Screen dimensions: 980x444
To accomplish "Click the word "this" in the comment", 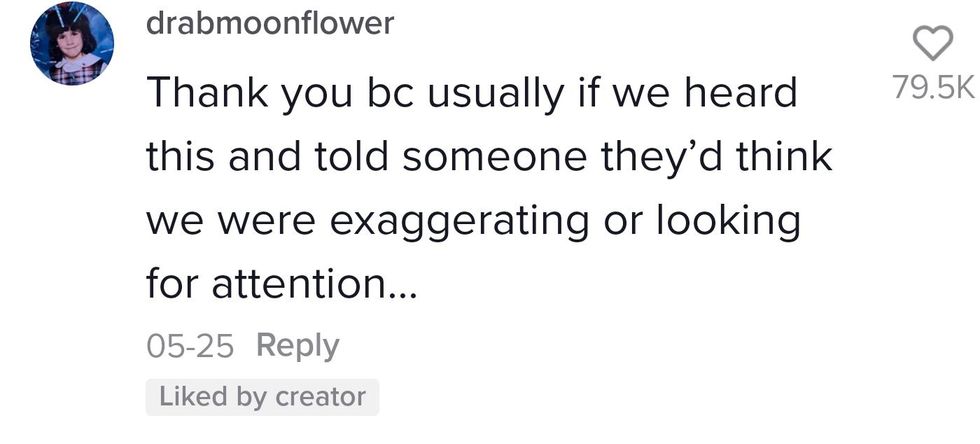I will (179, 157).
